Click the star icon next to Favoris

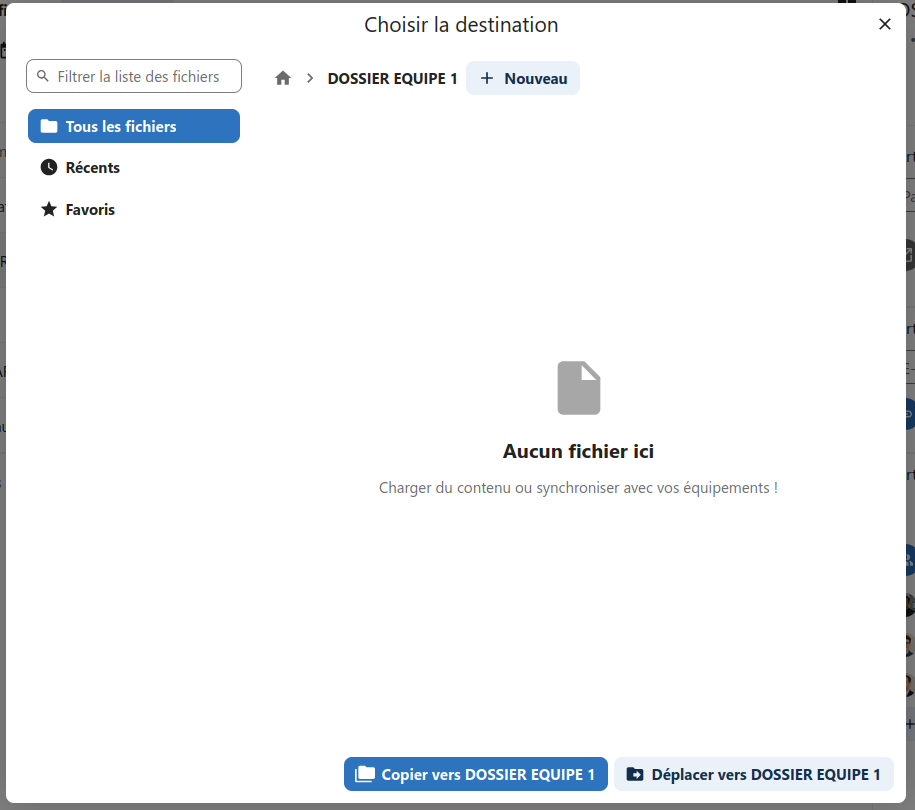[49, 210]
